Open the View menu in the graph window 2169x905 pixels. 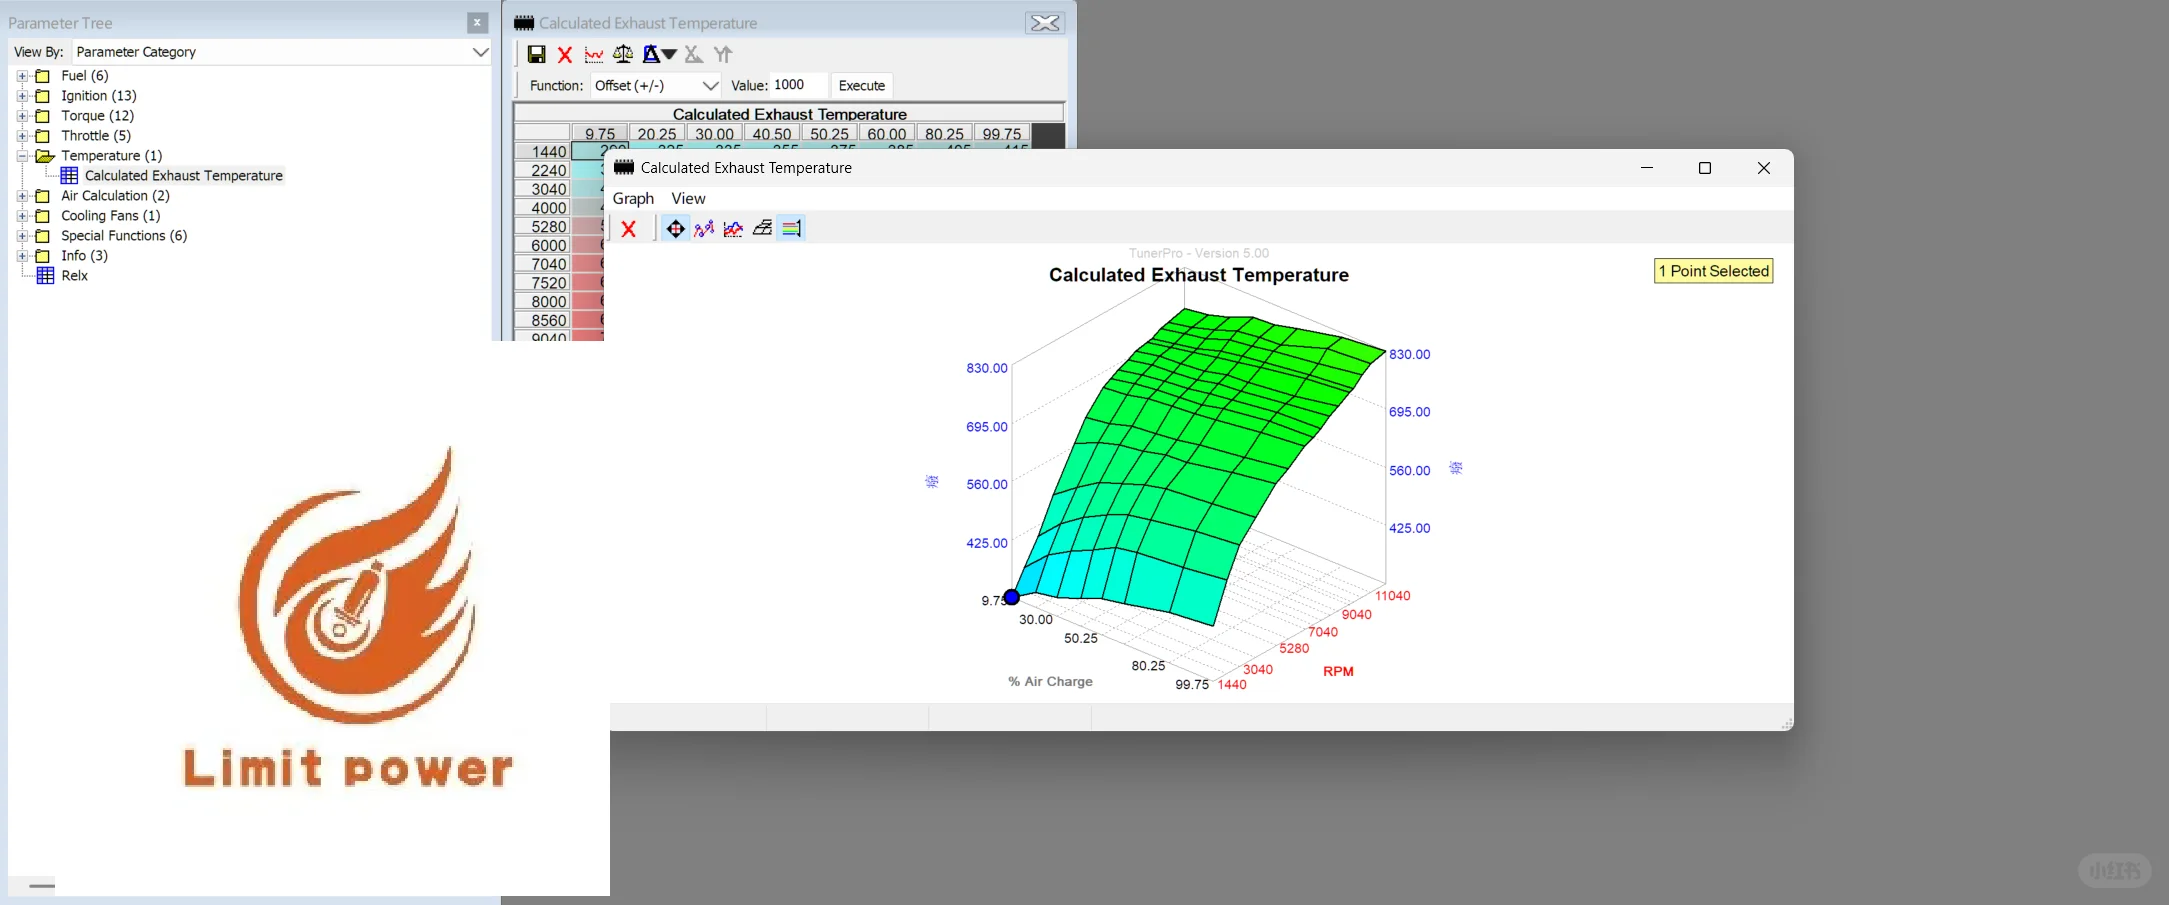[x=688, y=198]
